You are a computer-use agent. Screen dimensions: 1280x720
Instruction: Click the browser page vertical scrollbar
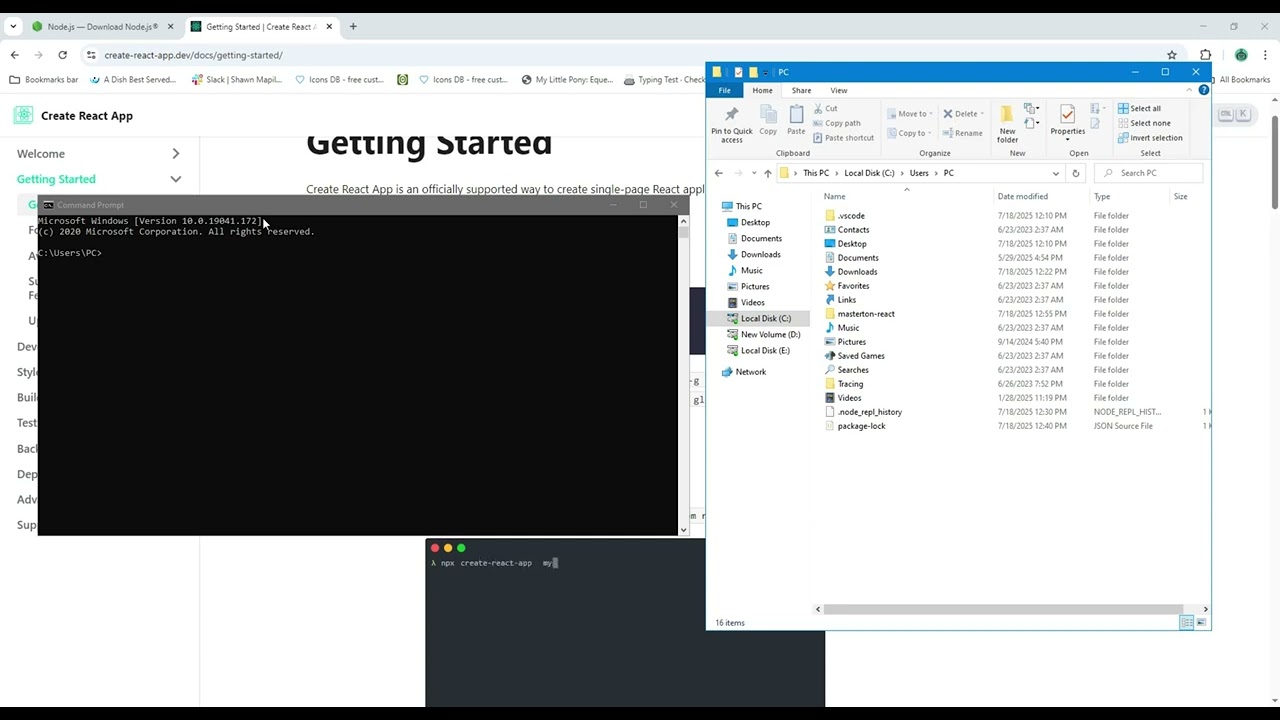pyautogui.click(x=1275, y=162)
